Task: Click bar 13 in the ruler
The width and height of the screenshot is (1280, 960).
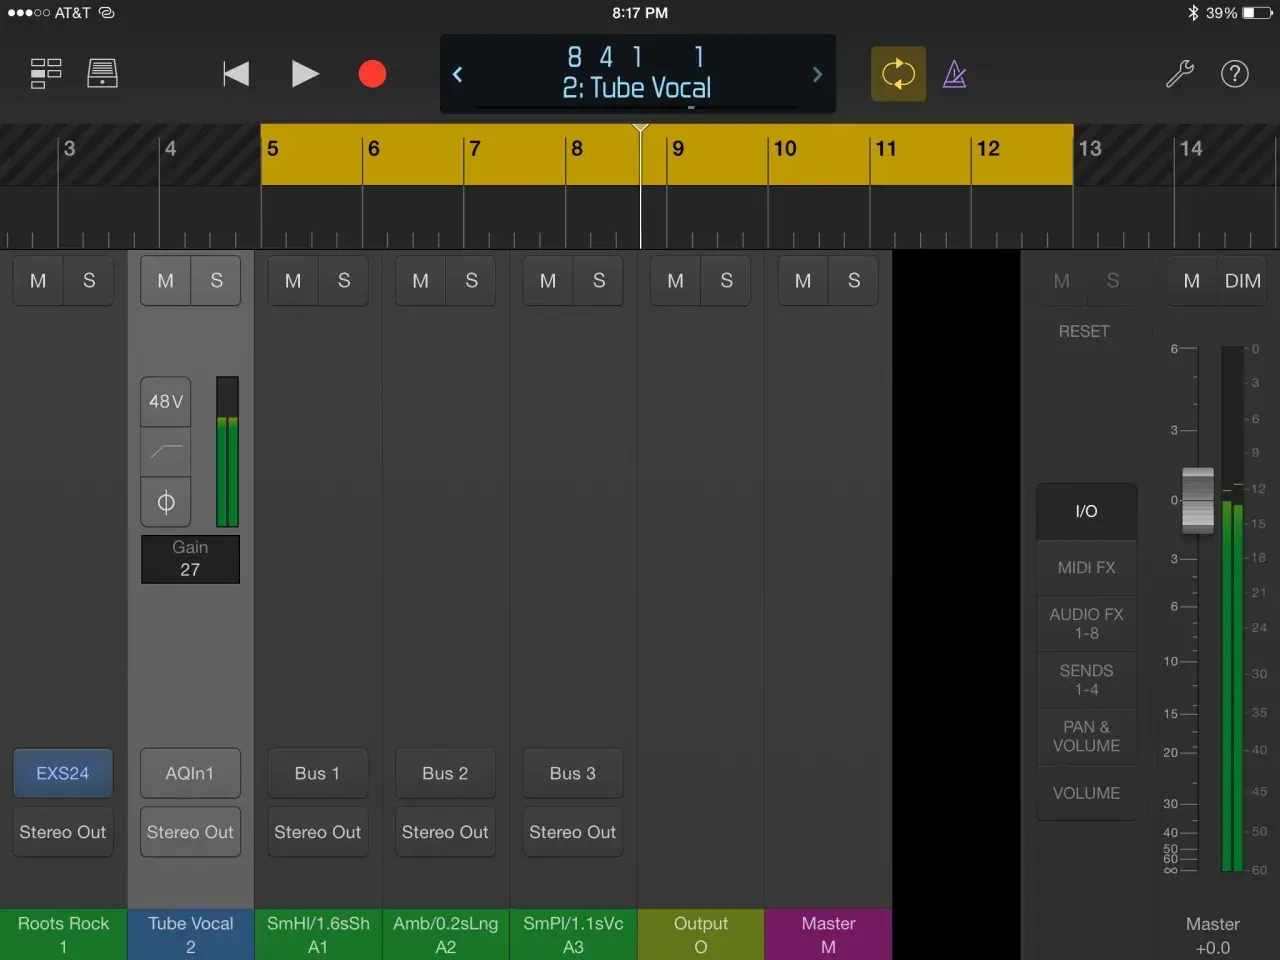Action: (1090, 149)
